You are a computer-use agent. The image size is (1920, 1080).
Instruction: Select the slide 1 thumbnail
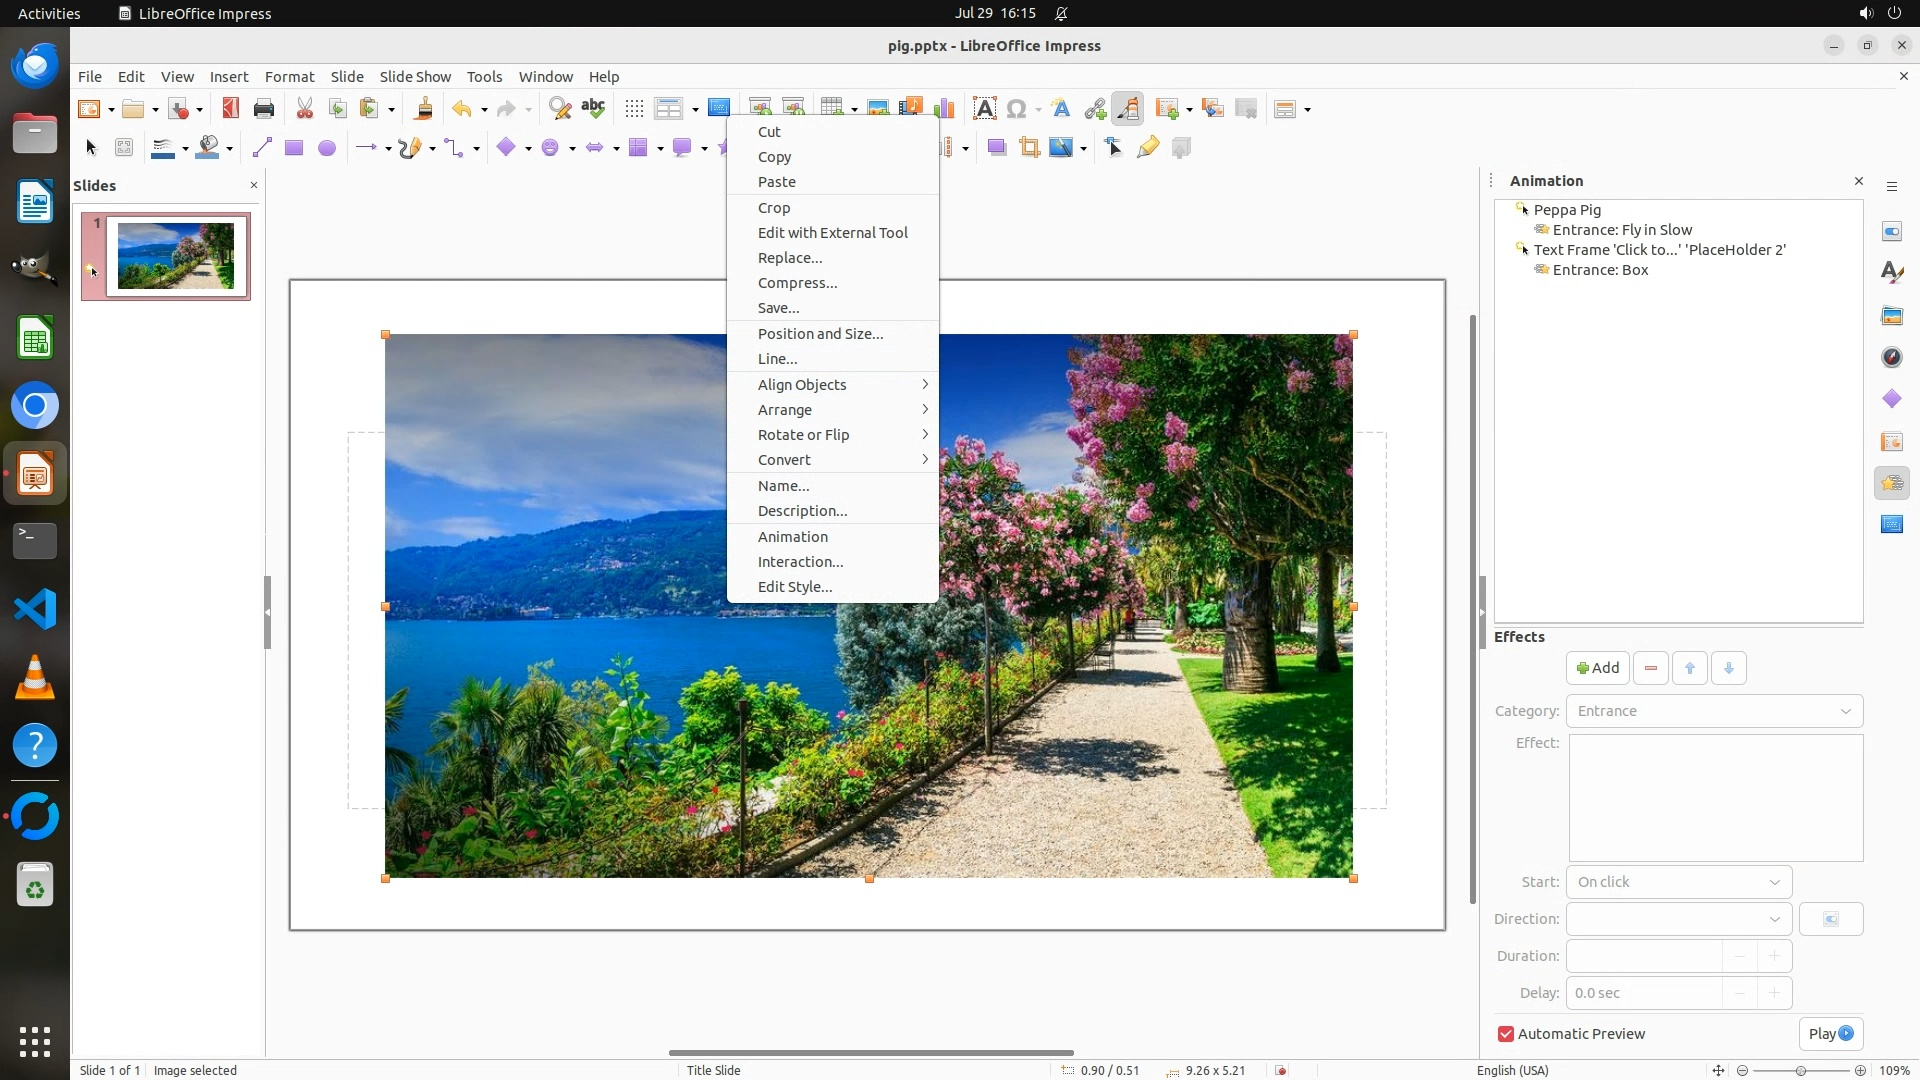(176, 257)
